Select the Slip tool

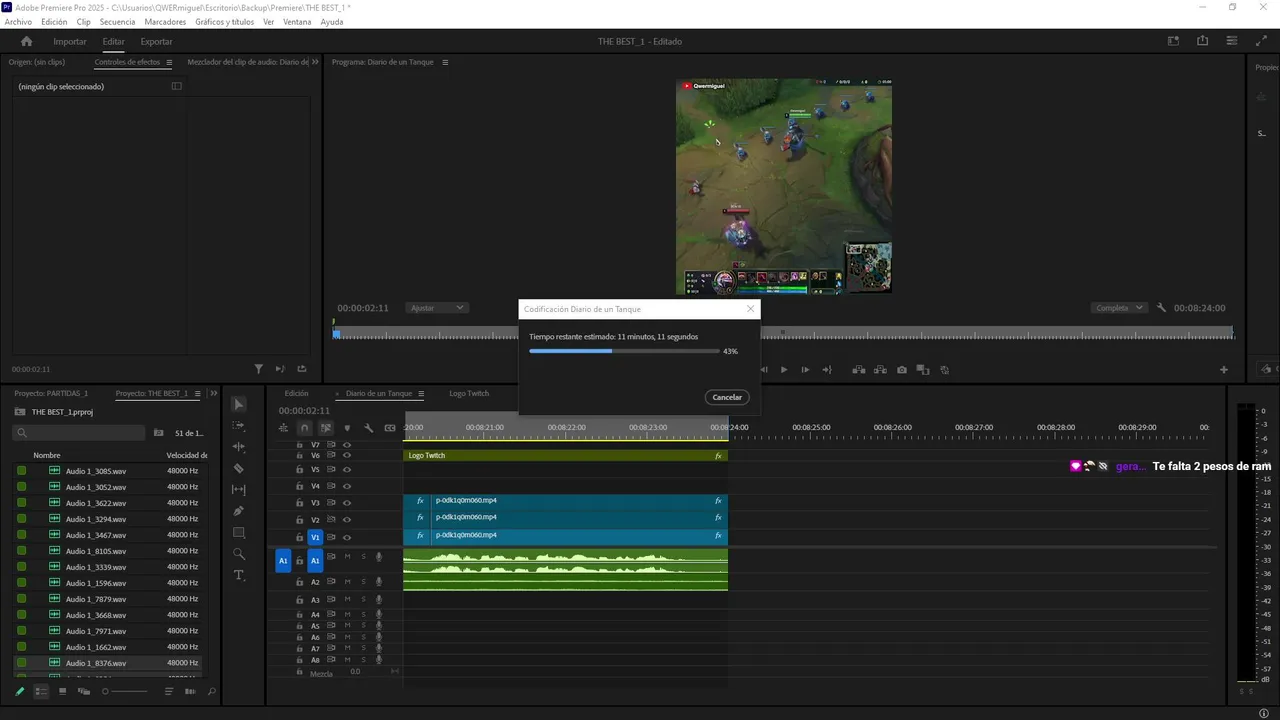click(x=239, y=490)
